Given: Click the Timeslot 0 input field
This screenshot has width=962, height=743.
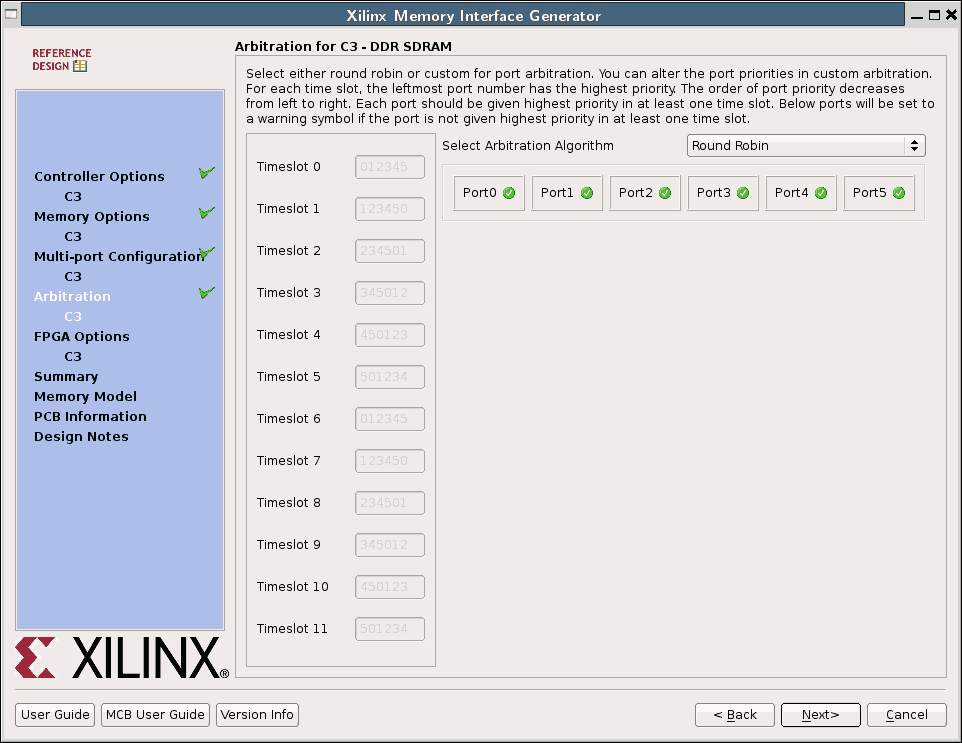Looking at the screenshot, I should pyautogui.click(x=389, y=167).
